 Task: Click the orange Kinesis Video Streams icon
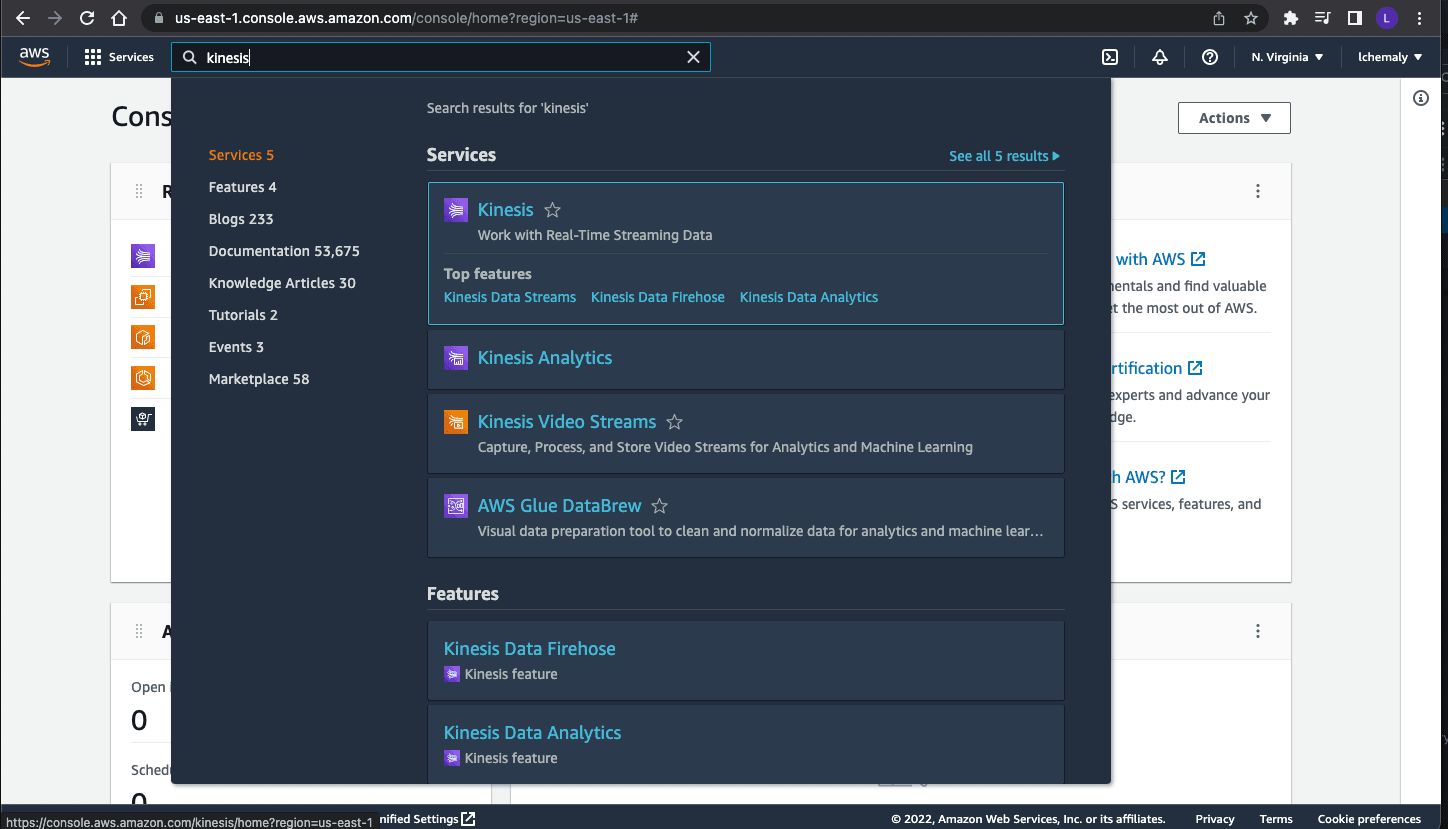tap(456, 421)
